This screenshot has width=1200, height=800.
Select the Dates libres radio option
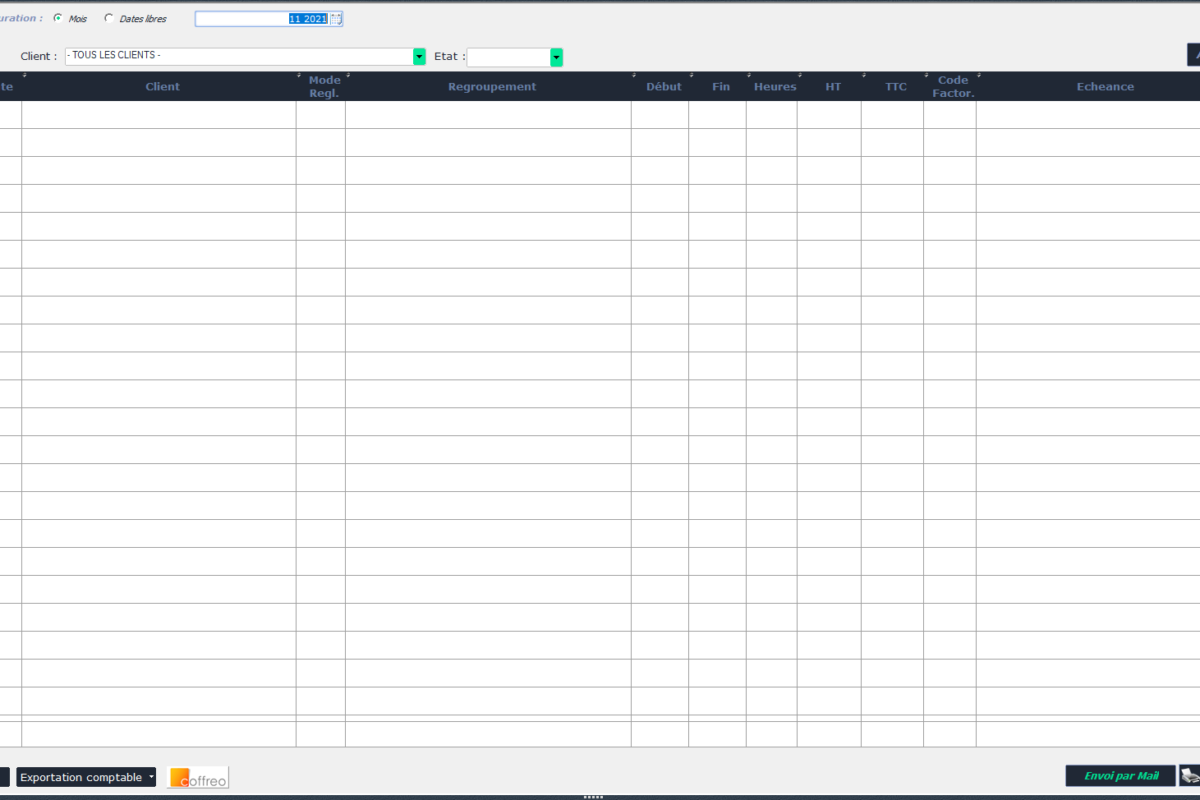pyautogui.click(x=109, y=18)
